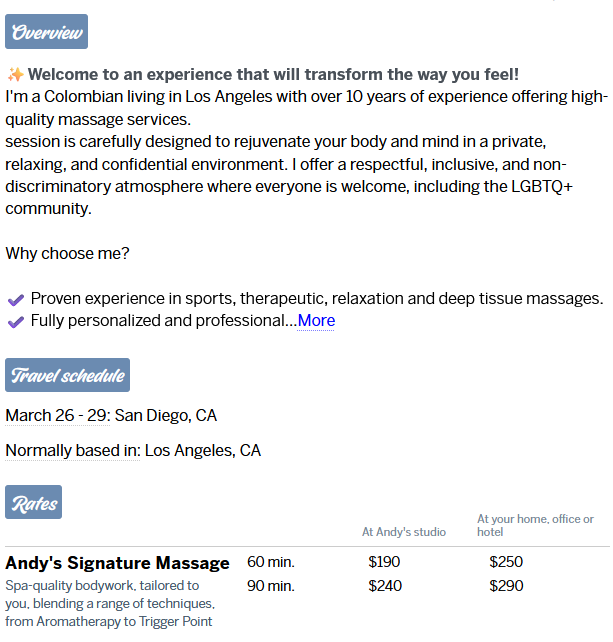Image resolution: width=613 pixels, height=642 pixels.
Task: Click the checkmark beside Fully personalized
Action: (16, 321)
